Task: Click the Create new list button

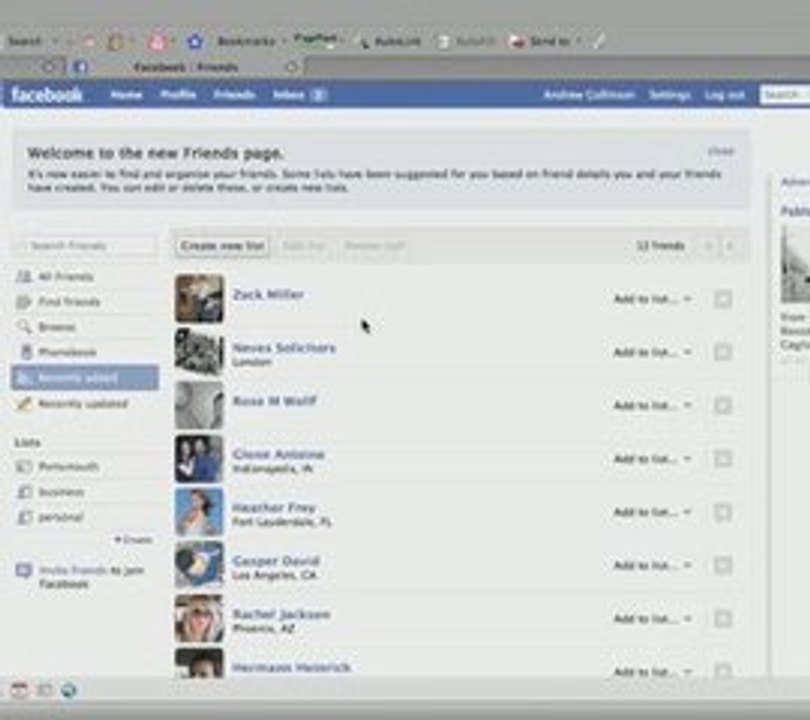Action: (x=223, y=246)
